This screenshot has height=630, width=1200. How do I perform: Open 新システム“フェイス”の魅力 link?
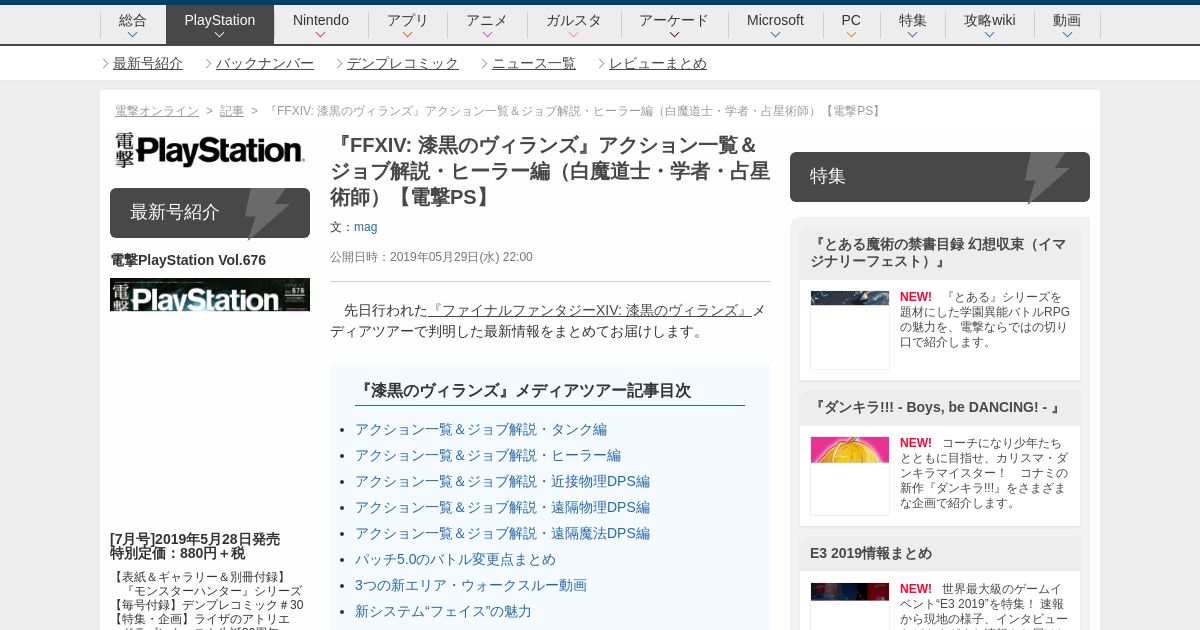point(443,611)
